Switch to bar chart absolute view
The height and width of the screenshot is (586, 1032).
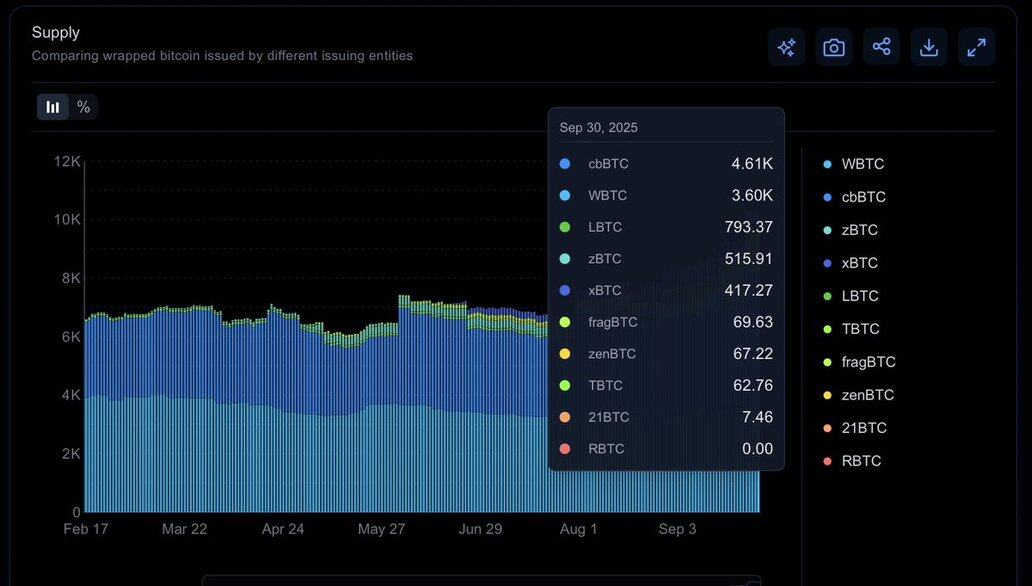tap(53, 107)
